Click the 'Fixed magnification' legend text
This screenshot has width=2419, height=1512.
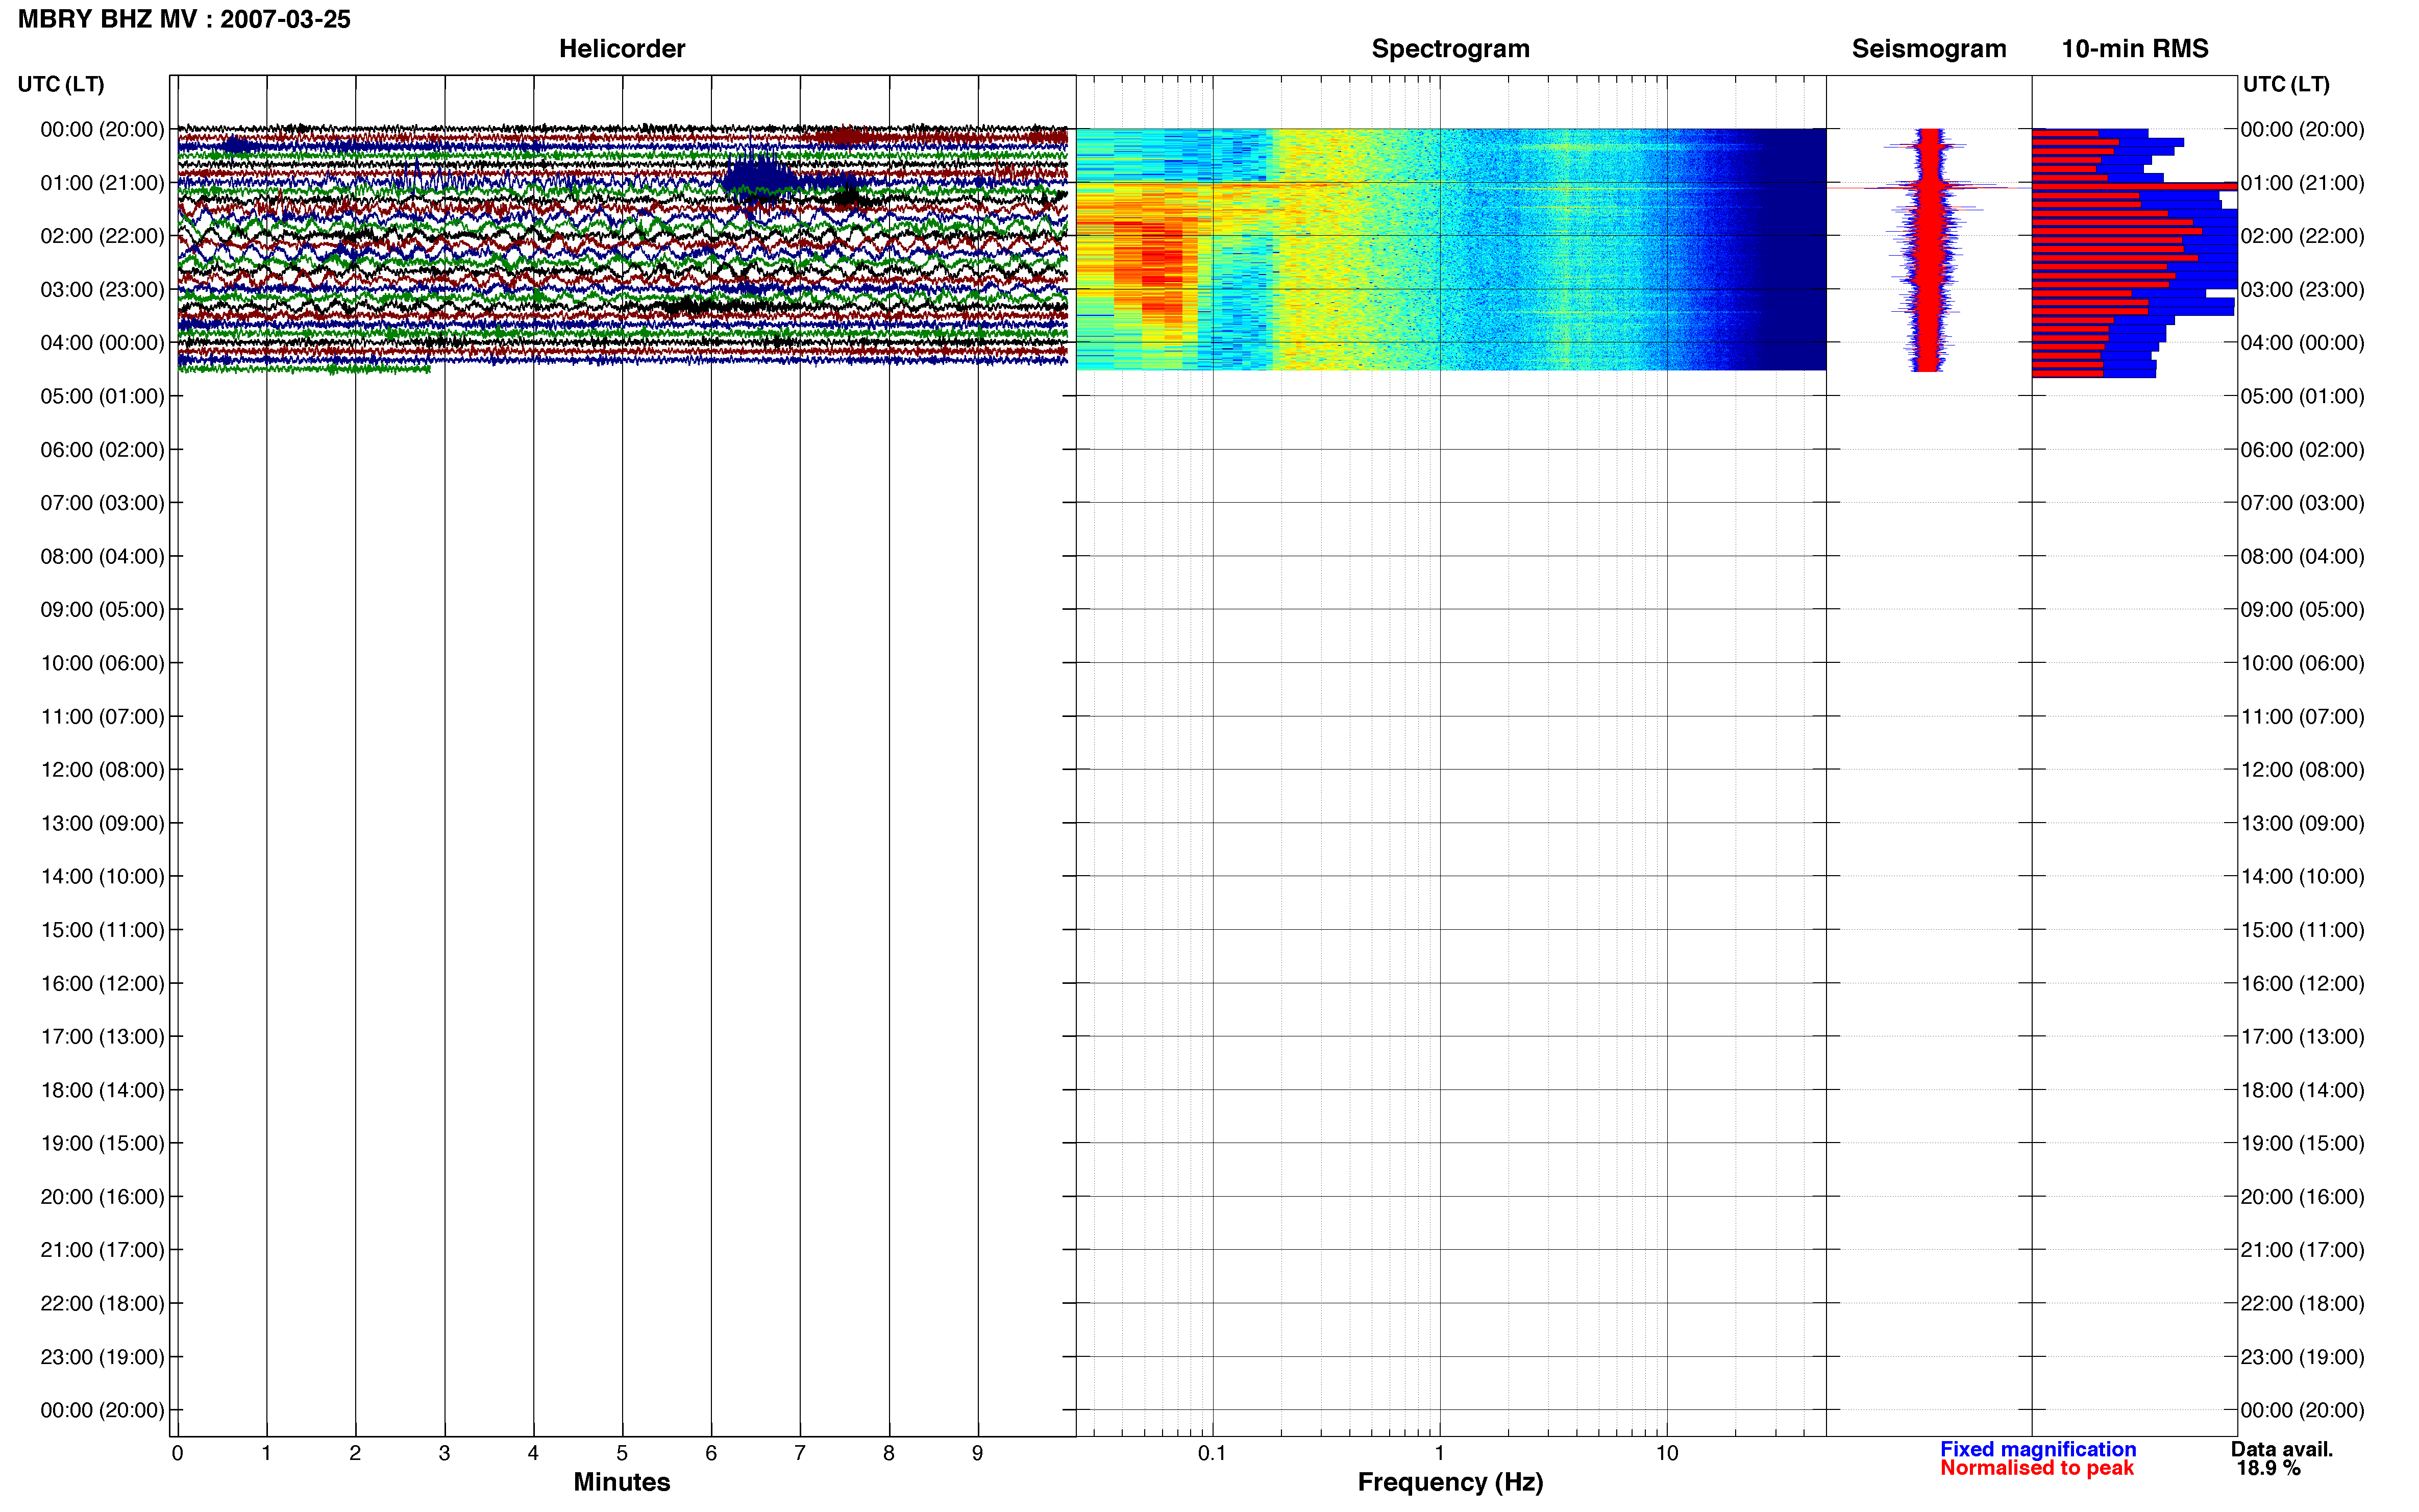[x=2037, y=1449]
